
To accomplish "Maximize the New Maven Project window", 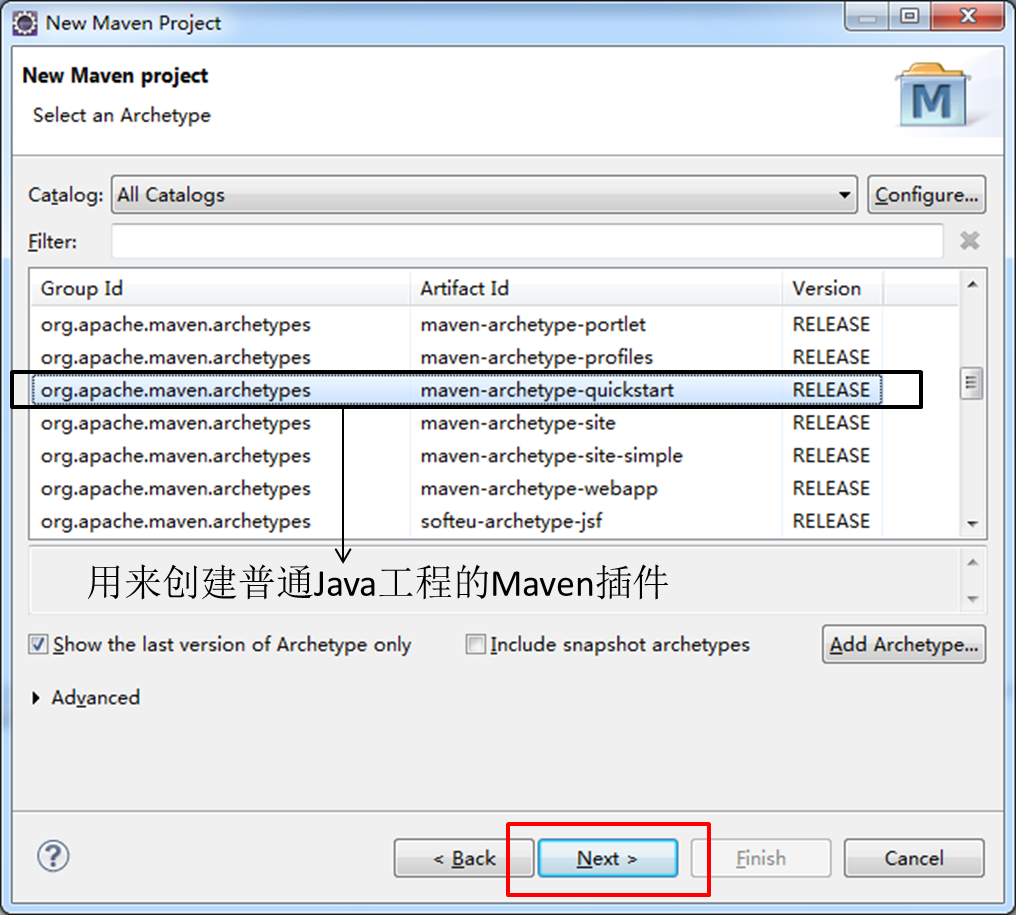I will [x=910, y=16].
